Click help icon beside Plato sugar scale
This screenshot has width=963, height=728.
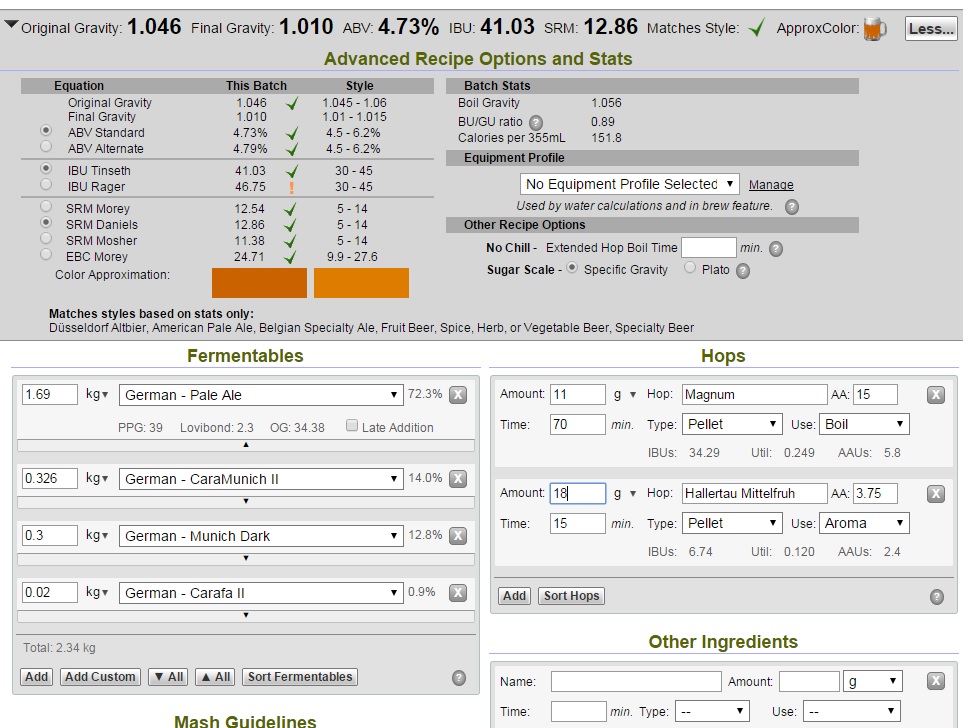pos(743,270)
